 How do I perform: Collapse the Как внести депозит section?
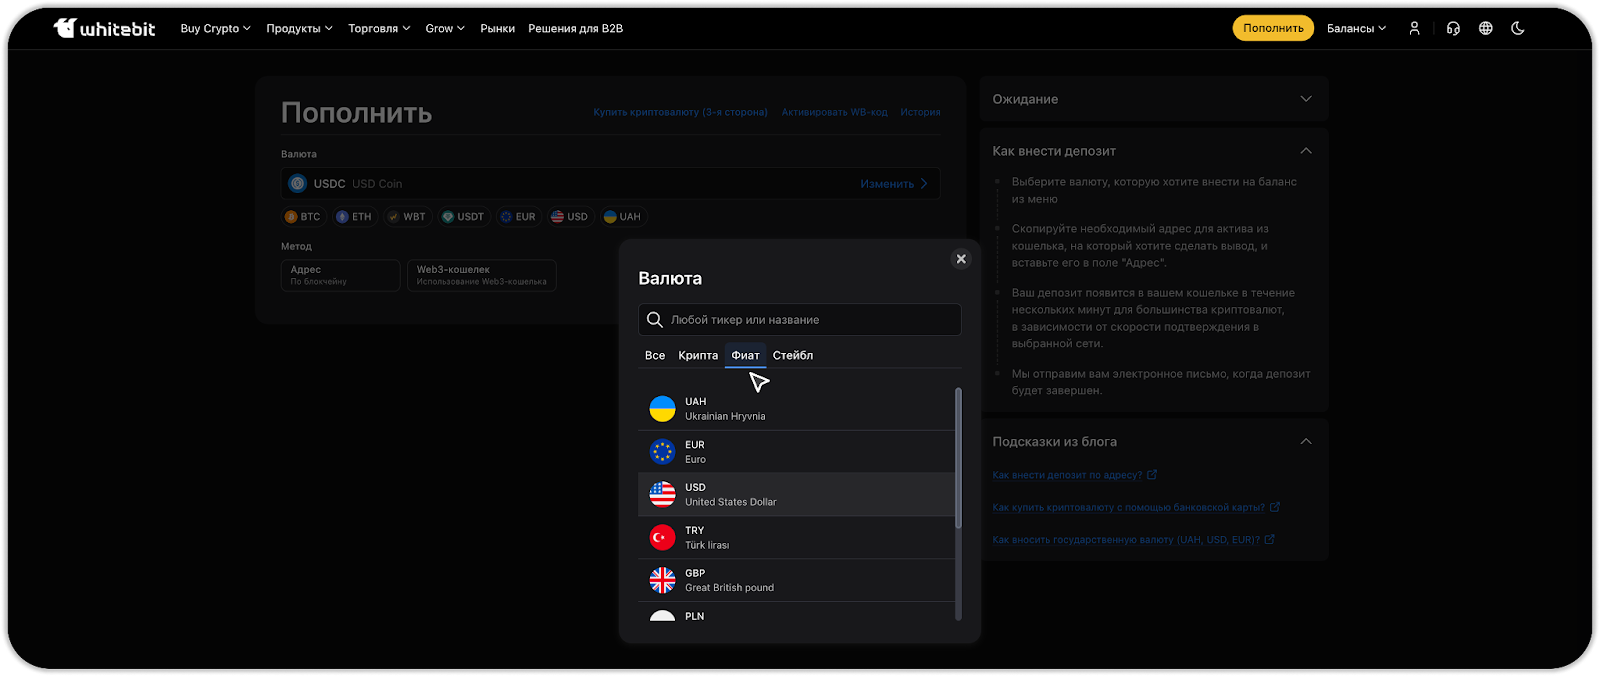1305,151
